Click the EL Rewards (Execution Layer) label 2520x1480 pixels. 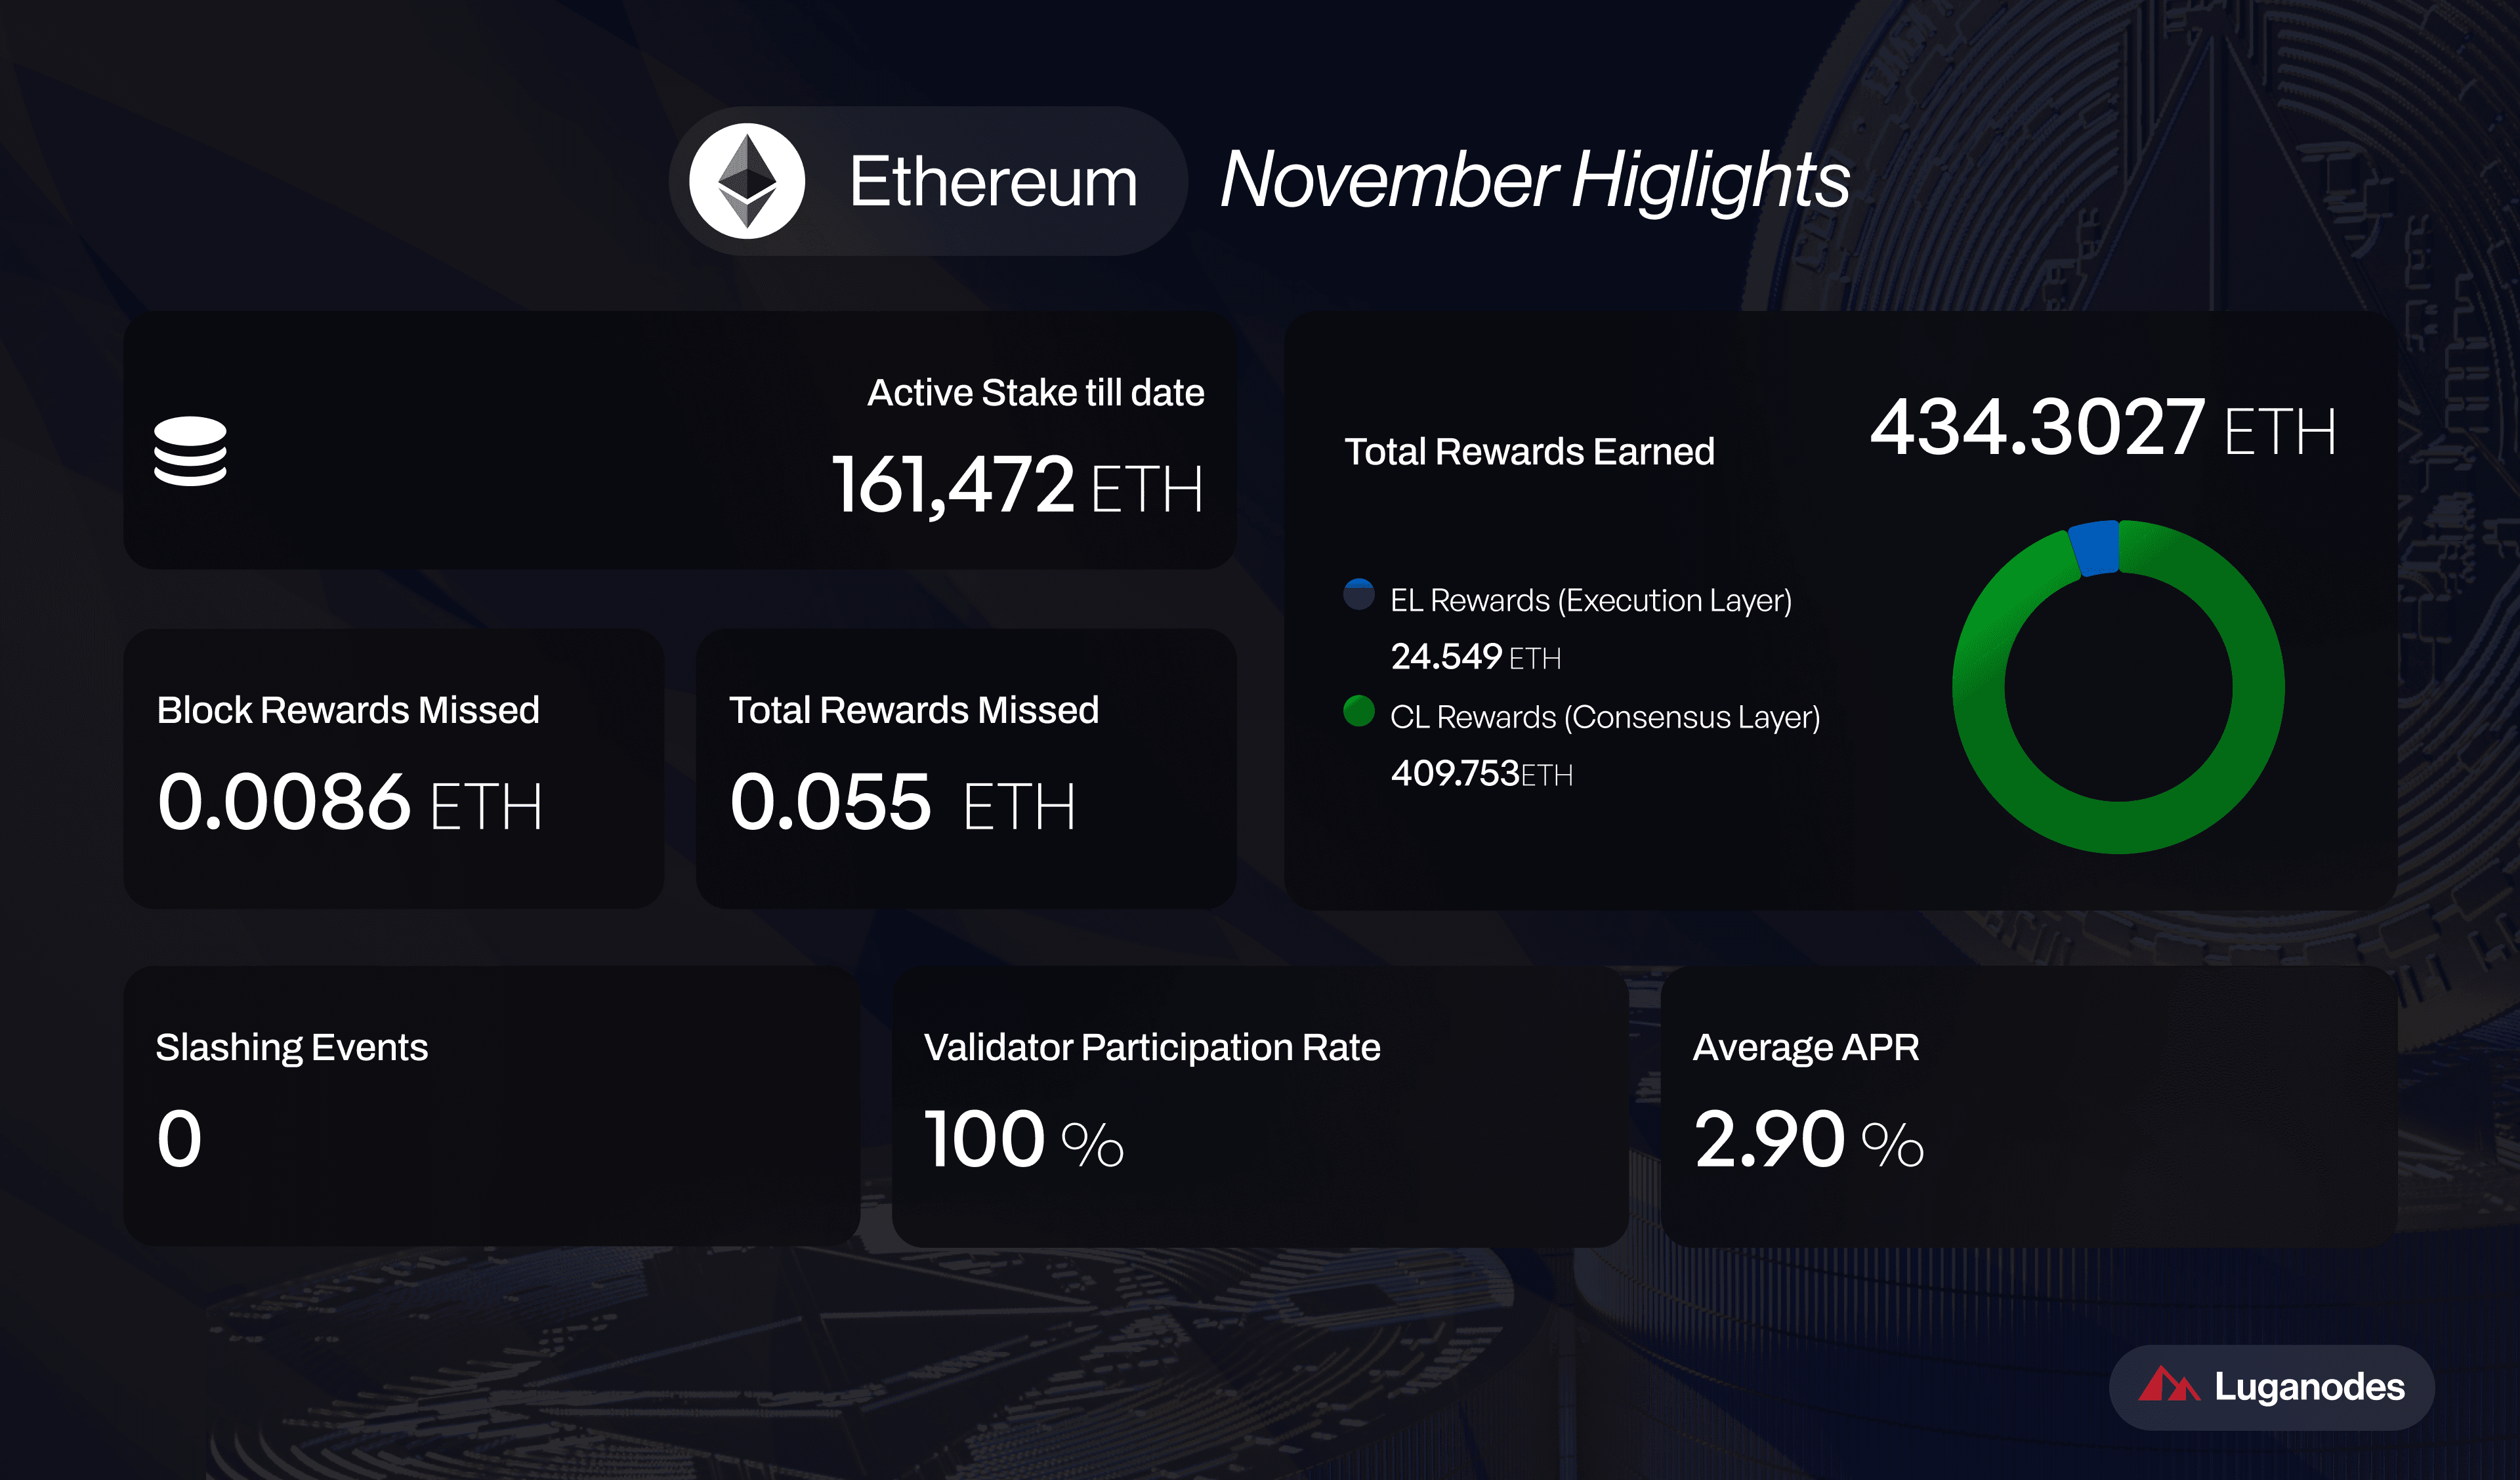pyautogui.click(x=1590, y=600)
